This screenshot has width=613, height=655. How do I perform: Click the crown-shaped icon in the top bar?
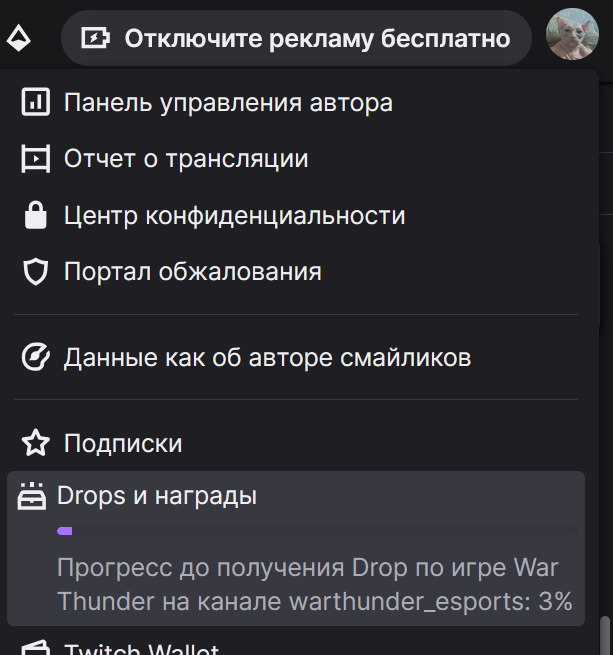(x=19, y=38)
